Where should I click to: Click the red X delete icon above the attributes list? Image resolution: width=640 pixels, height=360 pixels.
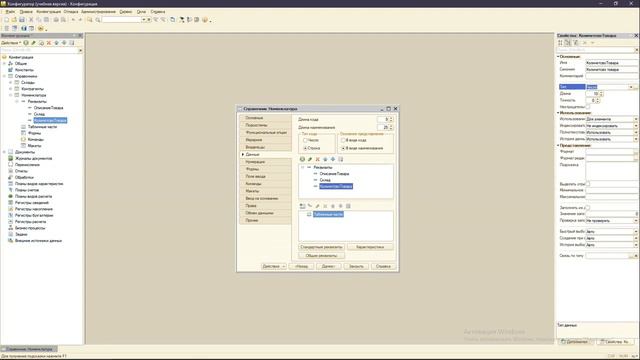click(318, 159)
